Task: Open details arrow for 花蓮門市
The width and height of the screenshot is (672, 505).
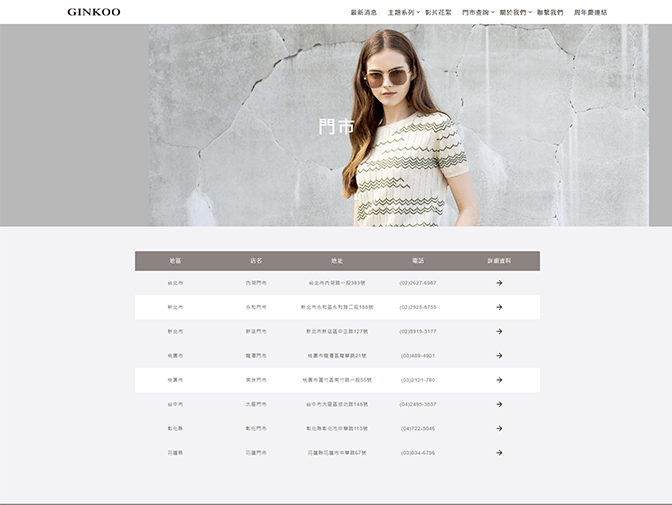Action: 499,452
